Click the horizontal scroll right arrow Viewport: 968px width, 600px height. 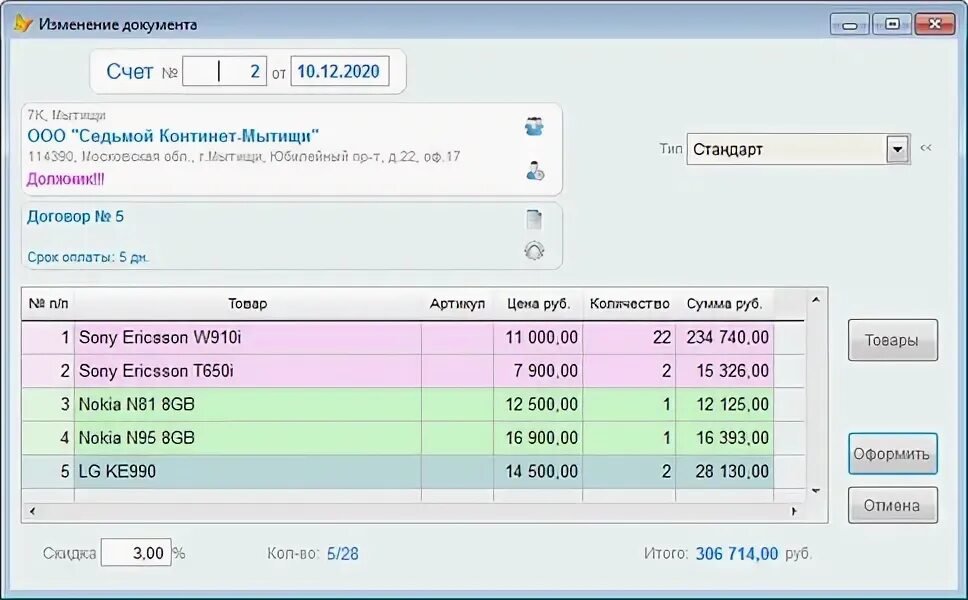click(x=795, y=511)
